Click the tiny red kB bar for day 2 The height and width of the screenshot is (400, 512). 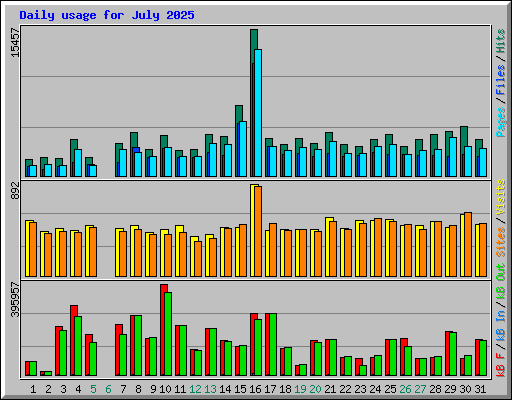point(42,373)
